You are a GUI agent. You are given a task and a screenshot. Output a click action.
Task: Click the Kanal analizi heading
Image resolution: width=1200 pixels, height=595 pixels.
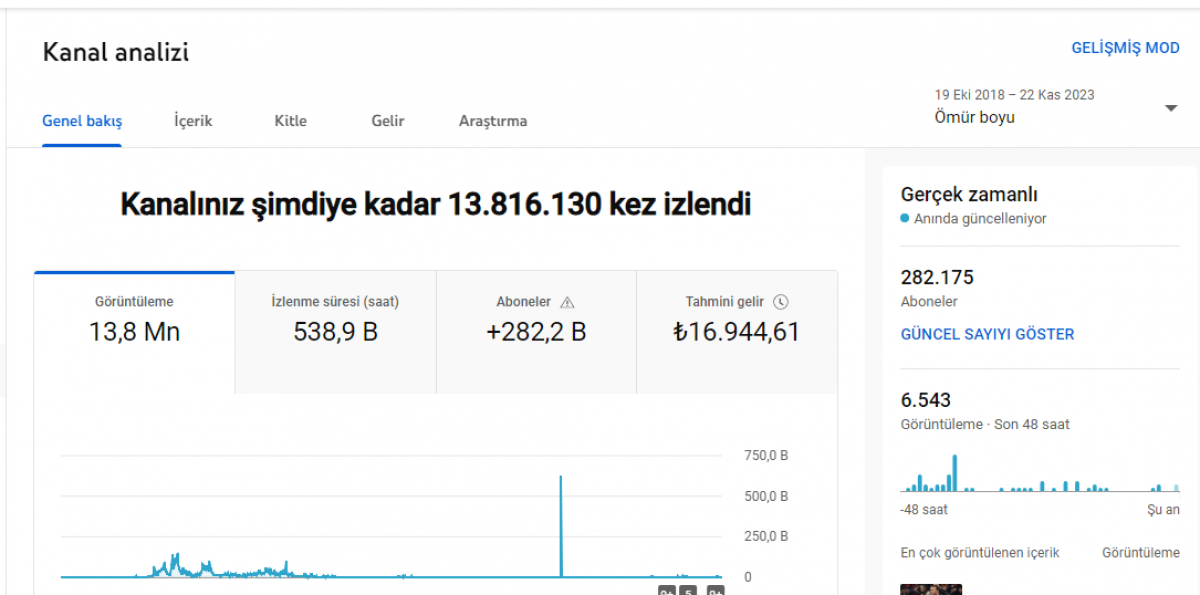[116, 52]
